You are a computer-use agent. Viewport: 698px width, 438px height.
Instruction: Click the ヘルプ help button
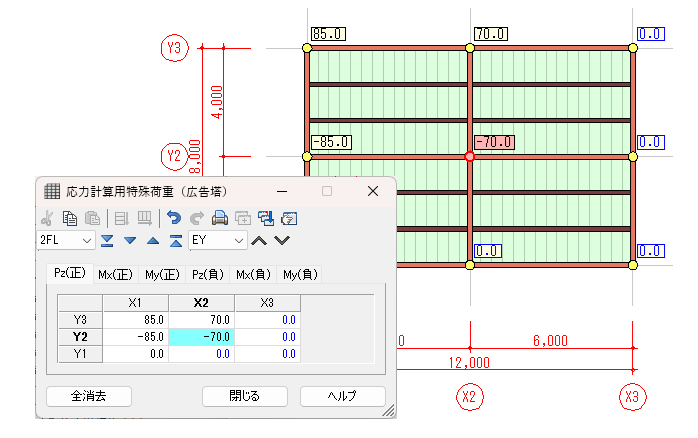(342, 396)
